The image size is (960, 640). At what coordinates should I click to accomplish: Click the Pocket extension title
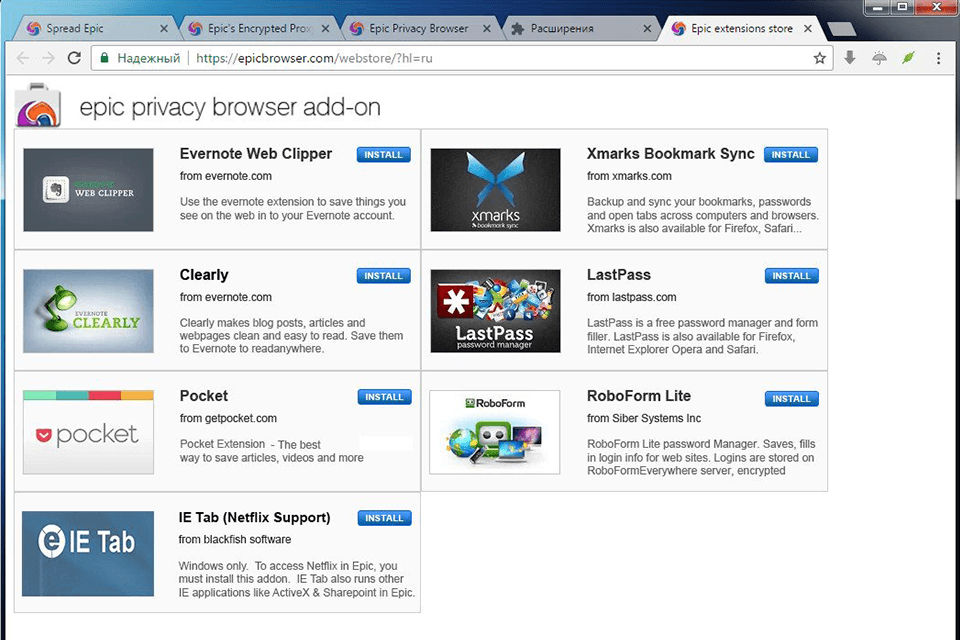pyautogui.click(x=204, y=396)
